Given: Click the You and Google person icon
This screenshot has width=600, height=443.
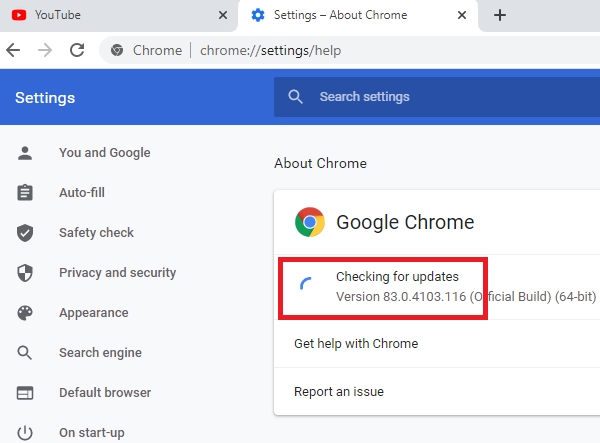Looking at the screenshot, I should [25, 153].
